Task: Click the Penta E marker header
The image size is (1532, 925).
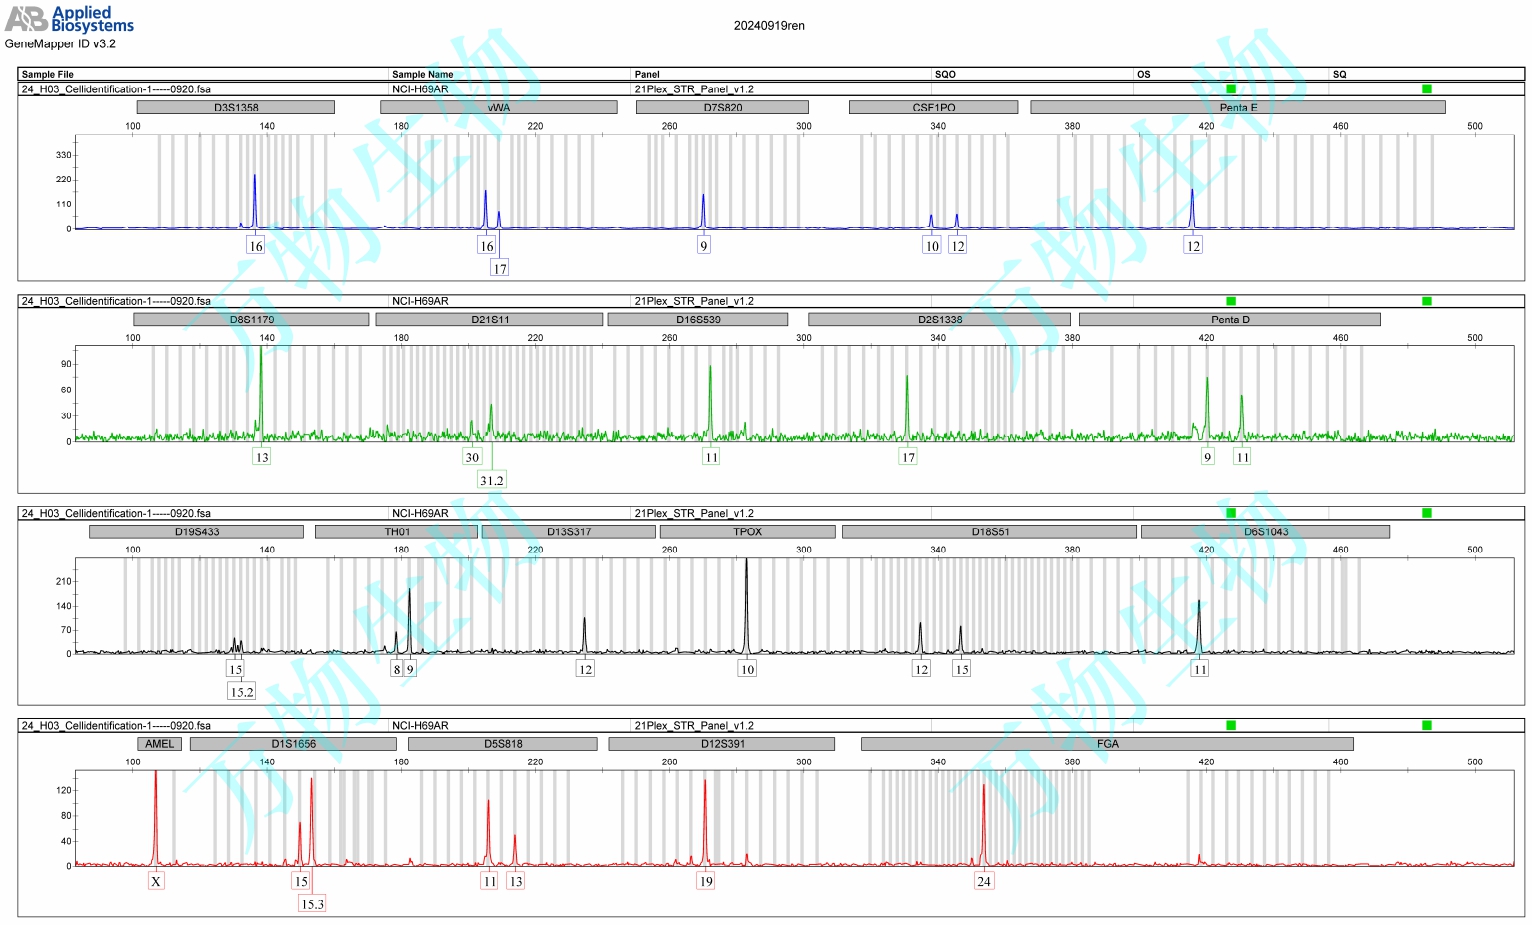Action: [x=1237, y=107]
